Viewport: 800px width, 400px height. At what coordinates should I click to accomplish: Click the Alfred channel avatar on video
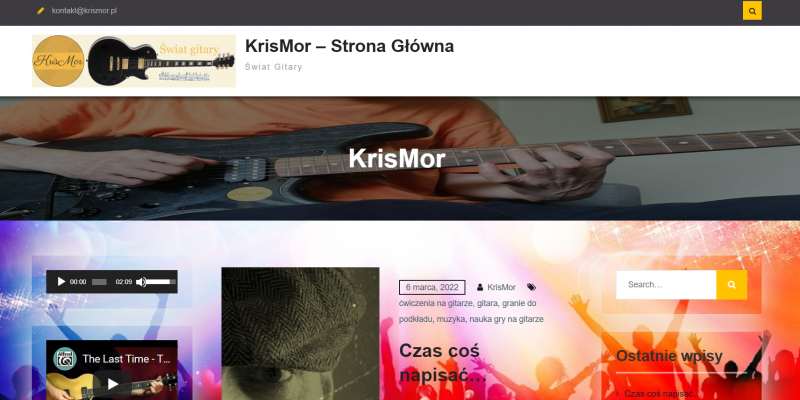[x=65, y=359]
